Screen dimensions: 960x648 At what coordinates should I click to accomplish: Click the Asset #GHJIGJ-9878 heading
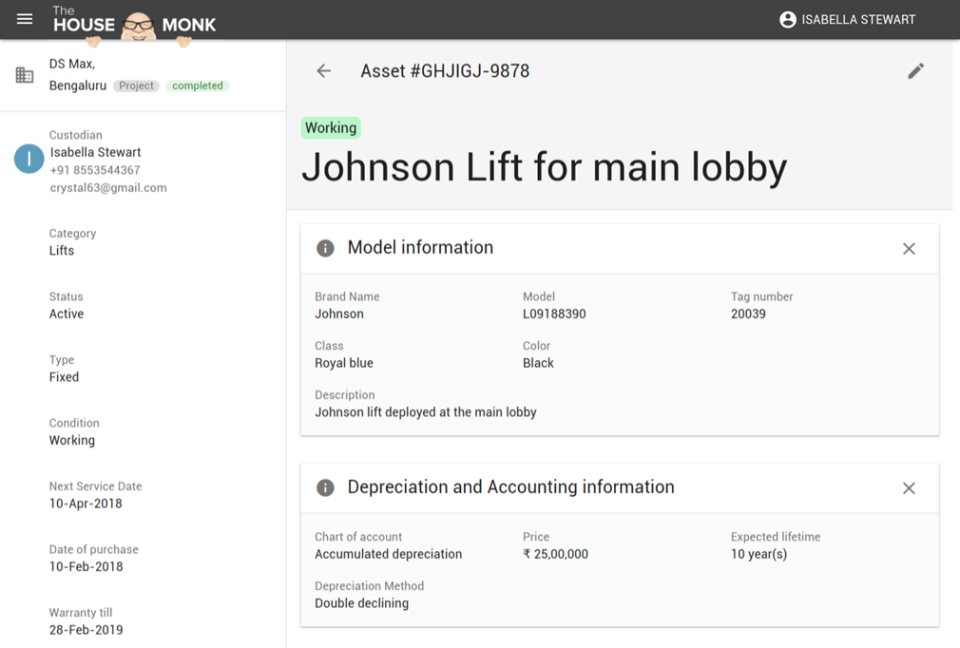pyautogui.click(x=445, y=71)
